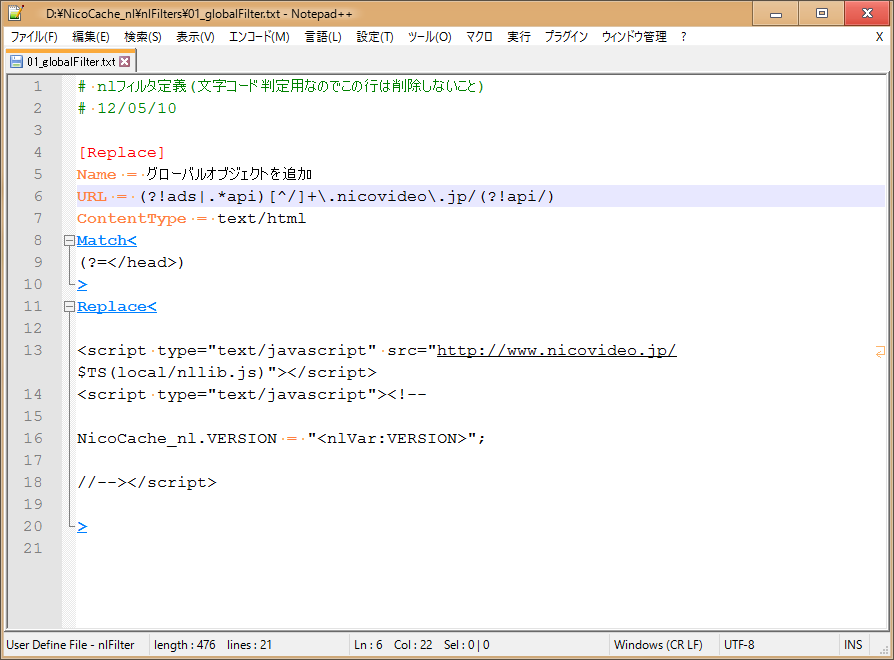Click the X close-document button in menu bar
The width and height of the screenshot is (894, 660).
coord(879,37)
